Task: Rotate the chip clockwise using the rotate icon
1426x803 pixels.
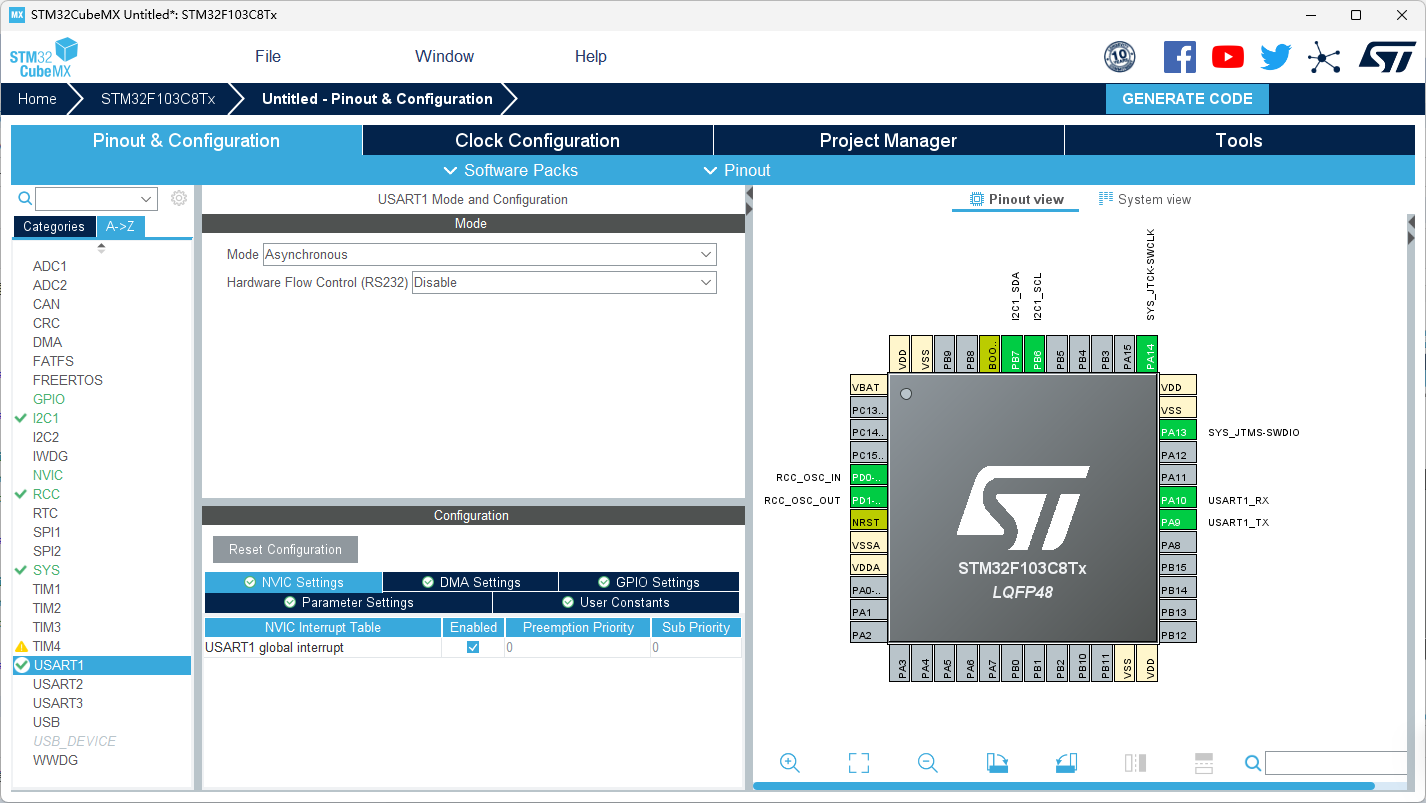Action: coord(996,762)
